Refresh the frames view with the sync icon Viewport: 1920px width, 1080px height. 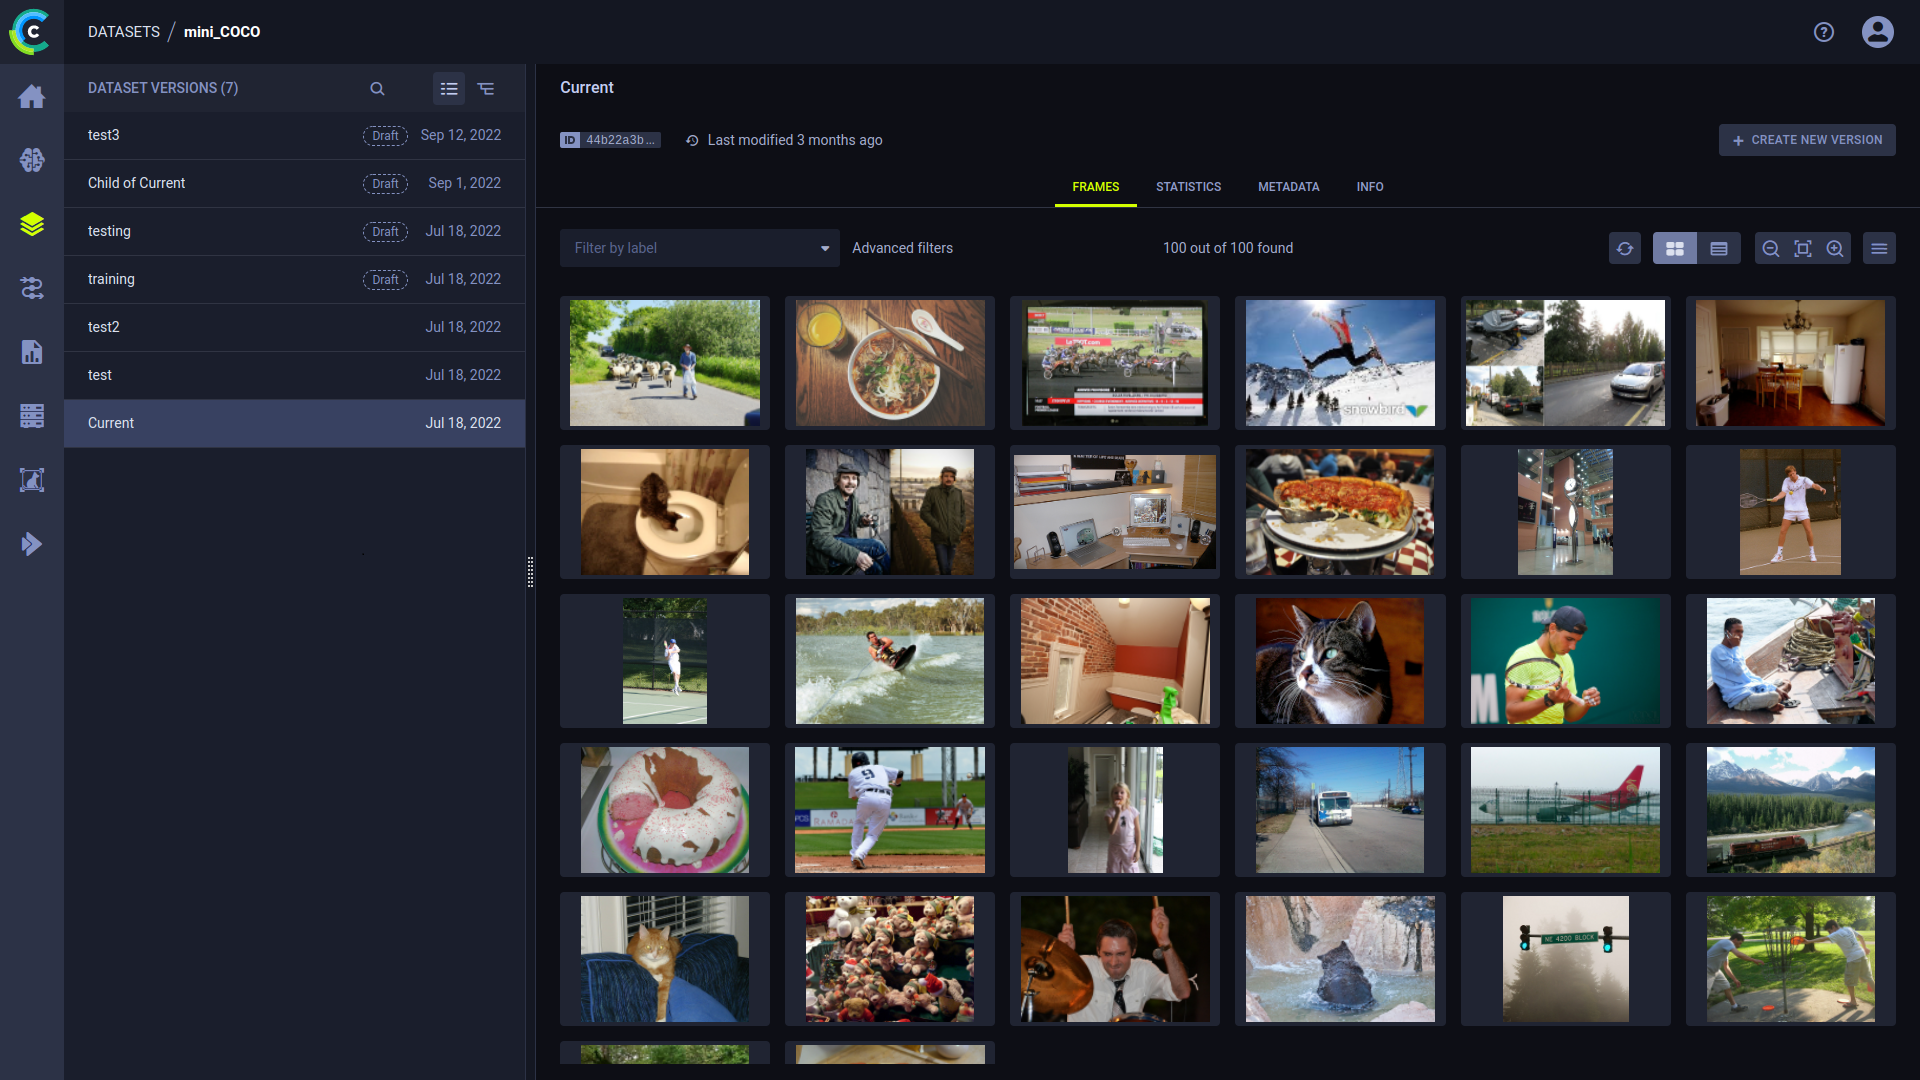1624,248
